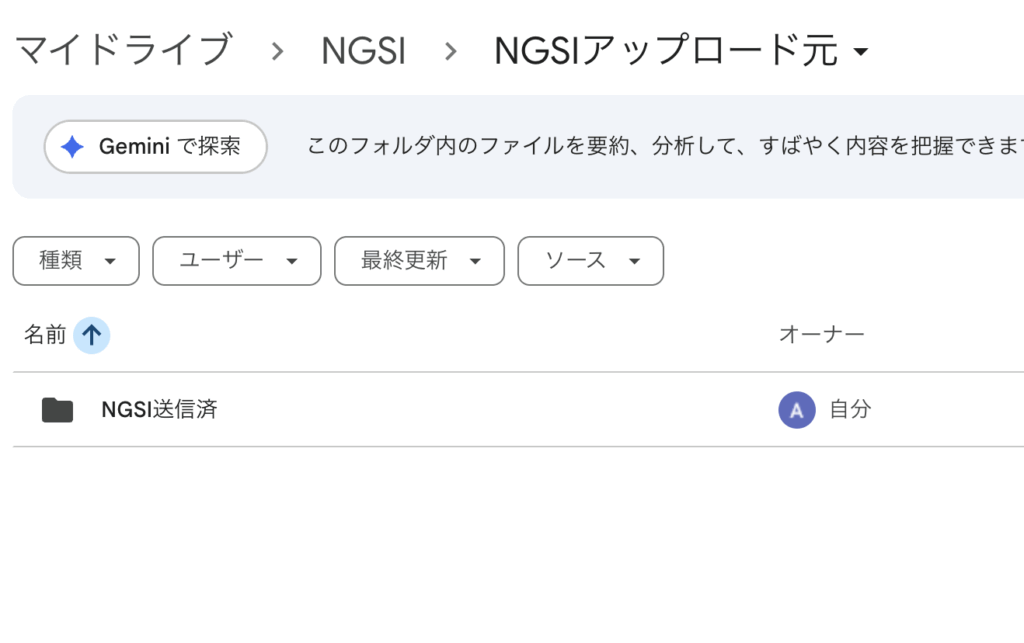Click the chevron after マイドライブ
The image size is (1024, 643).
(x=277, y=51)
